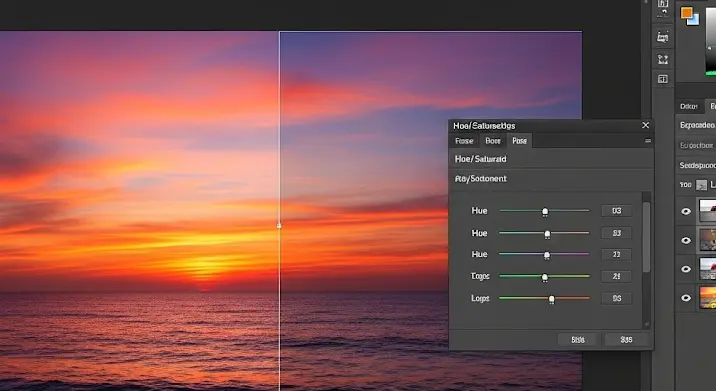Click the Seedepooo panel row
716x391 pixels.
click(x=696, y=165)
